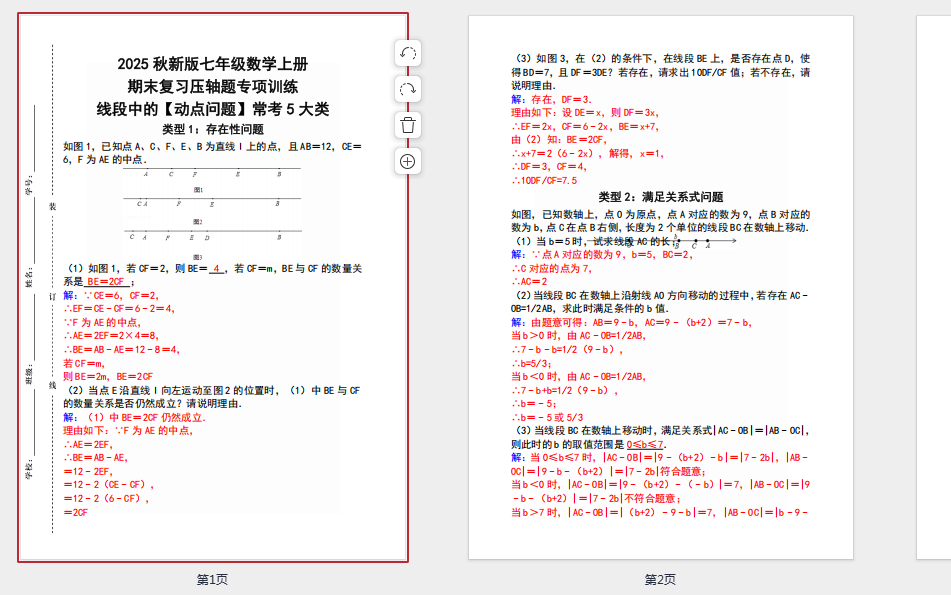Viewport: 951px width, 595px height.
Task: Click the title line 2025秋新版七年级数学上册
Action: click(212, 64)
